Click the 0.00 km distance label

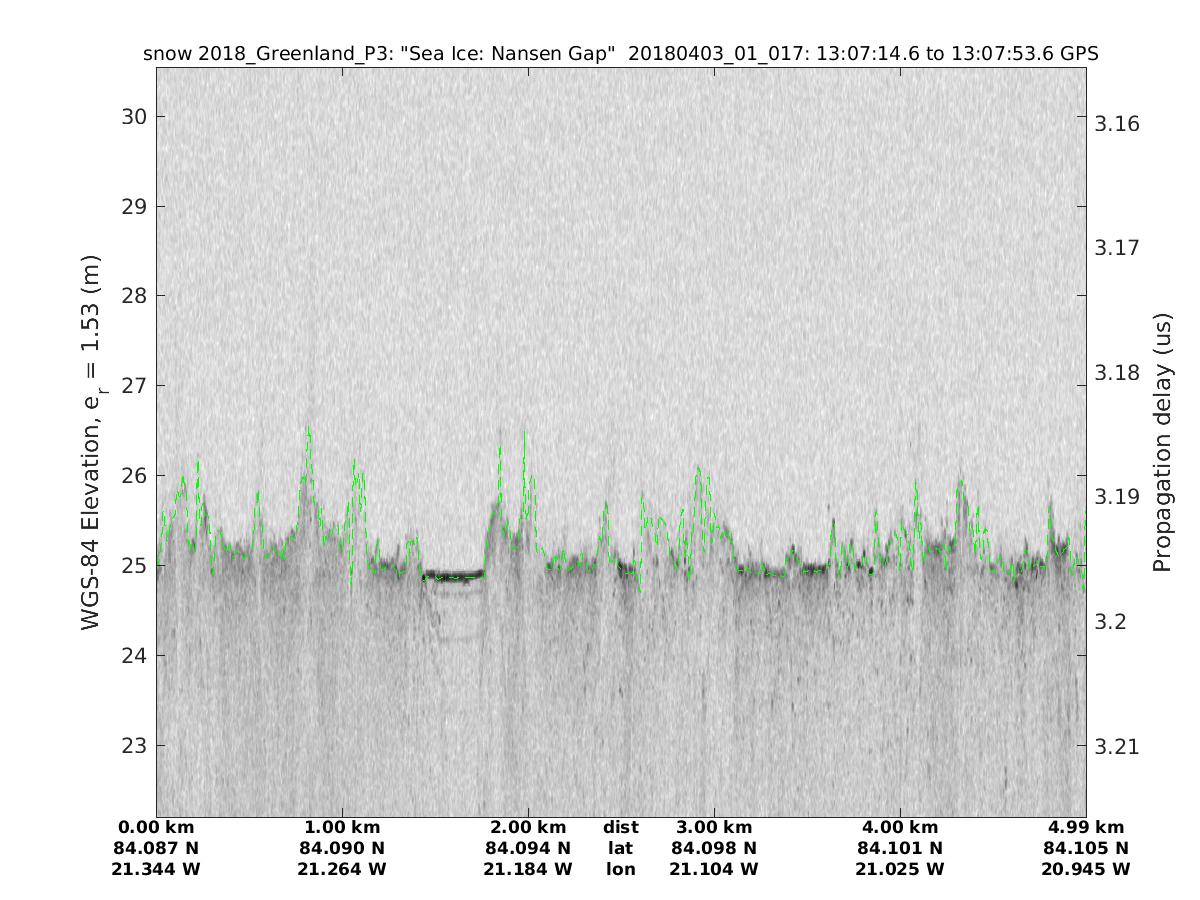point(157,828)
